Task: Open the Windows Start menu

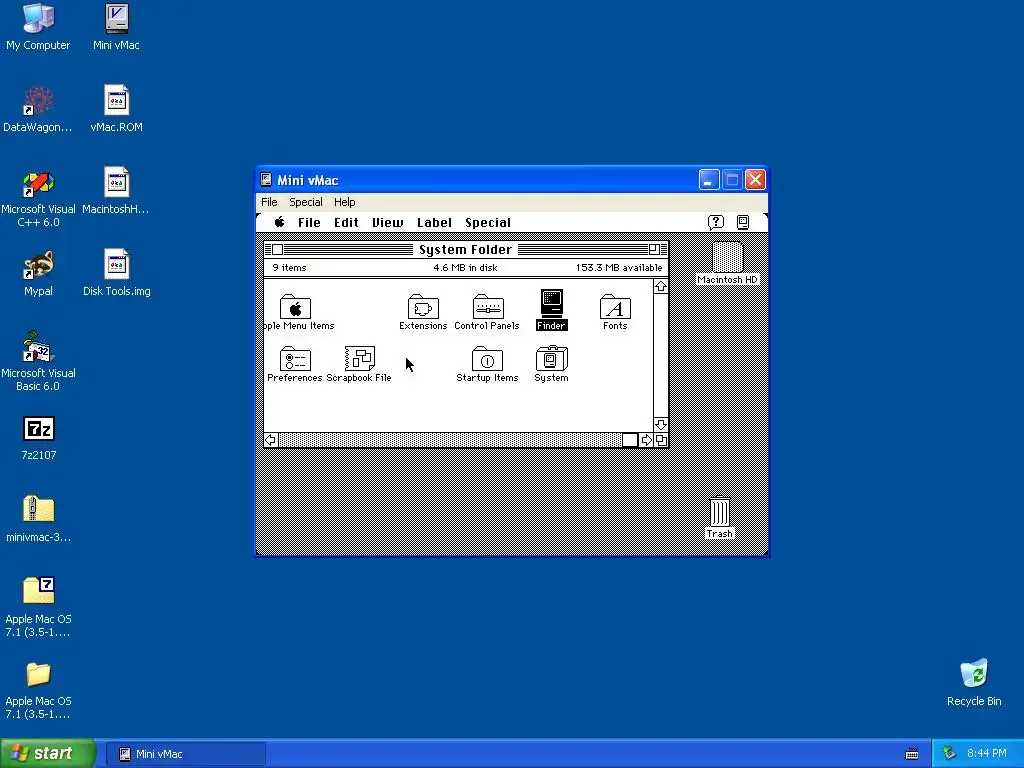Action: [47, 753]
